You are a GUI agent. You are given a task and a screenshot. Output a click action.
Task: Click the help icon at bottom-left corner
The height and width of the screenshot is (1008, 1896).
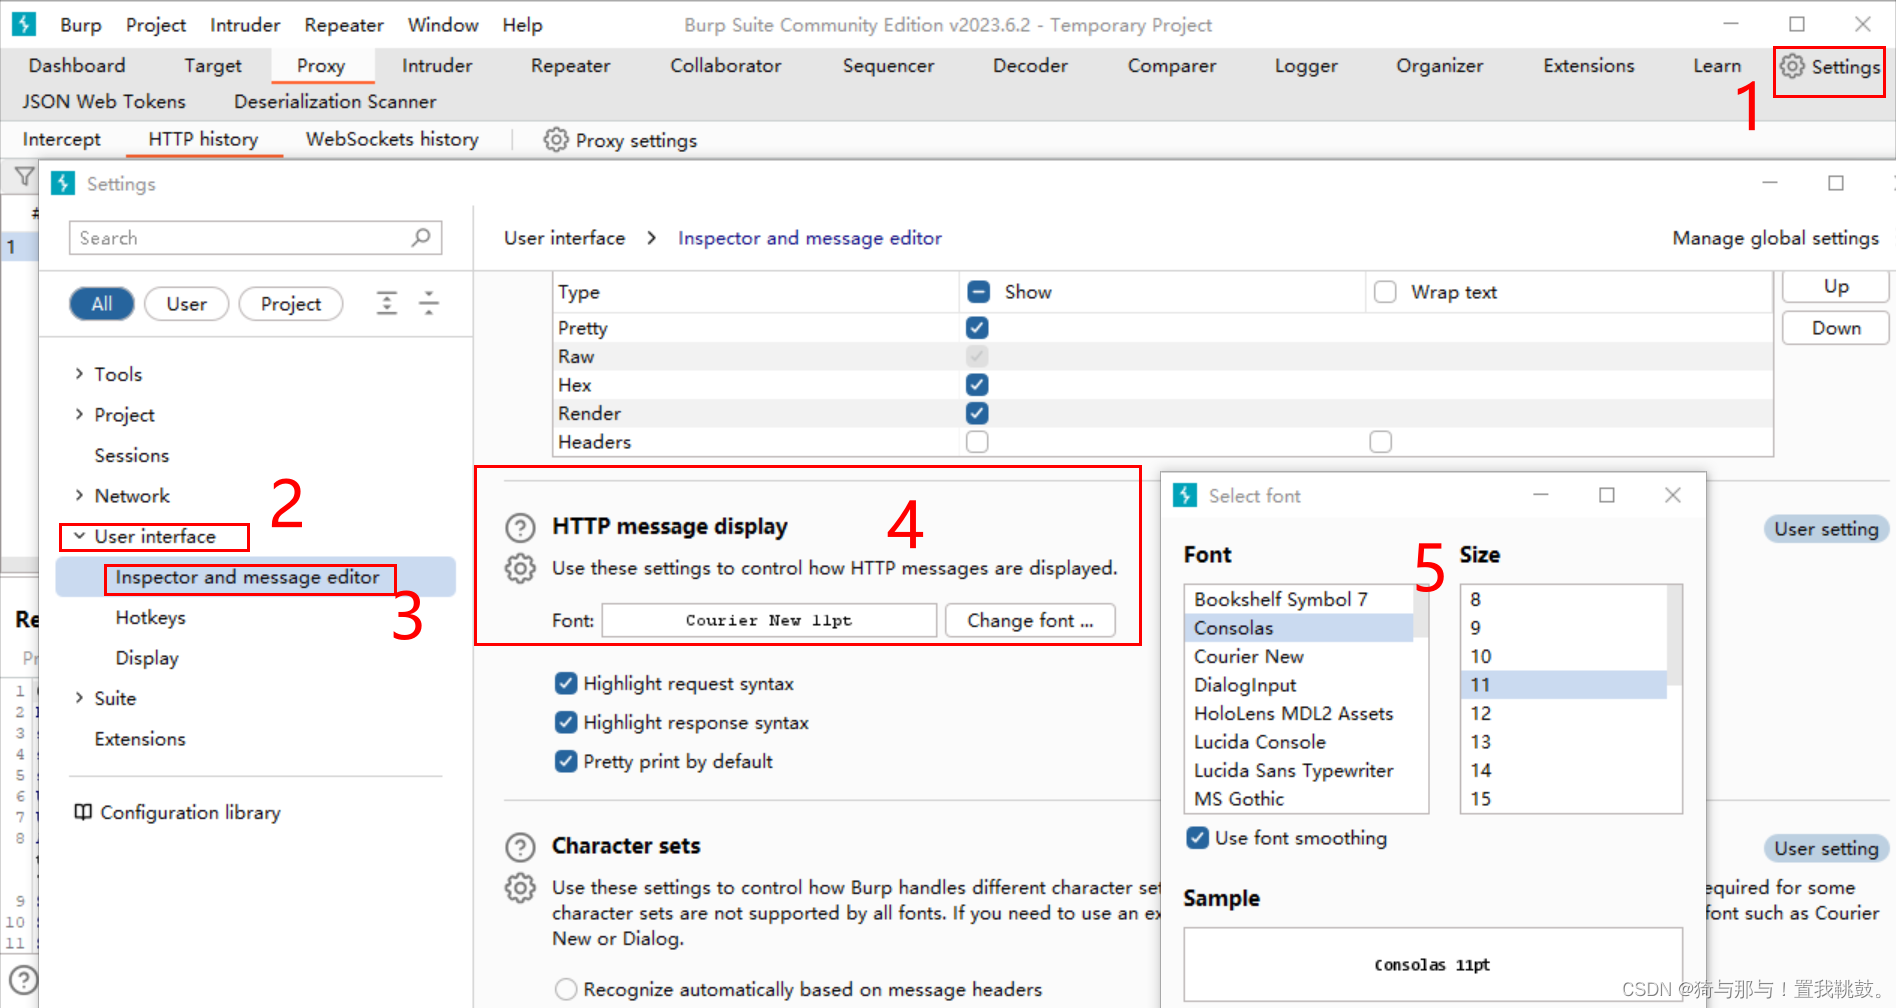pyautogui.click(x=23, y=980)
